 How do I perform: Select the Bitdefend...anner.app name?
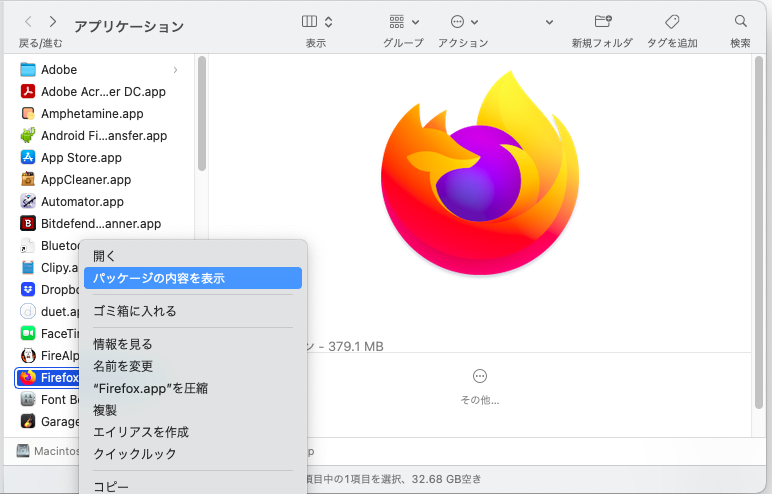(101, 224)
